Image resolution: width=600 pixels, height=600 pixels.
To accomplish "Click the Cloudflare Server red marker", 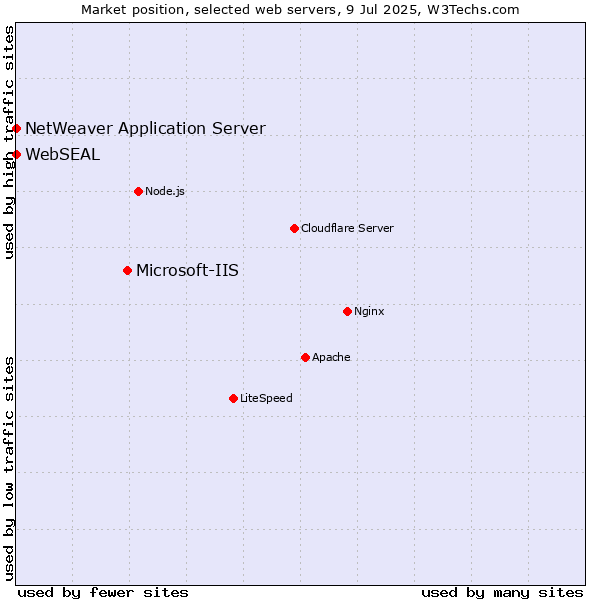I will coord(294,228).
